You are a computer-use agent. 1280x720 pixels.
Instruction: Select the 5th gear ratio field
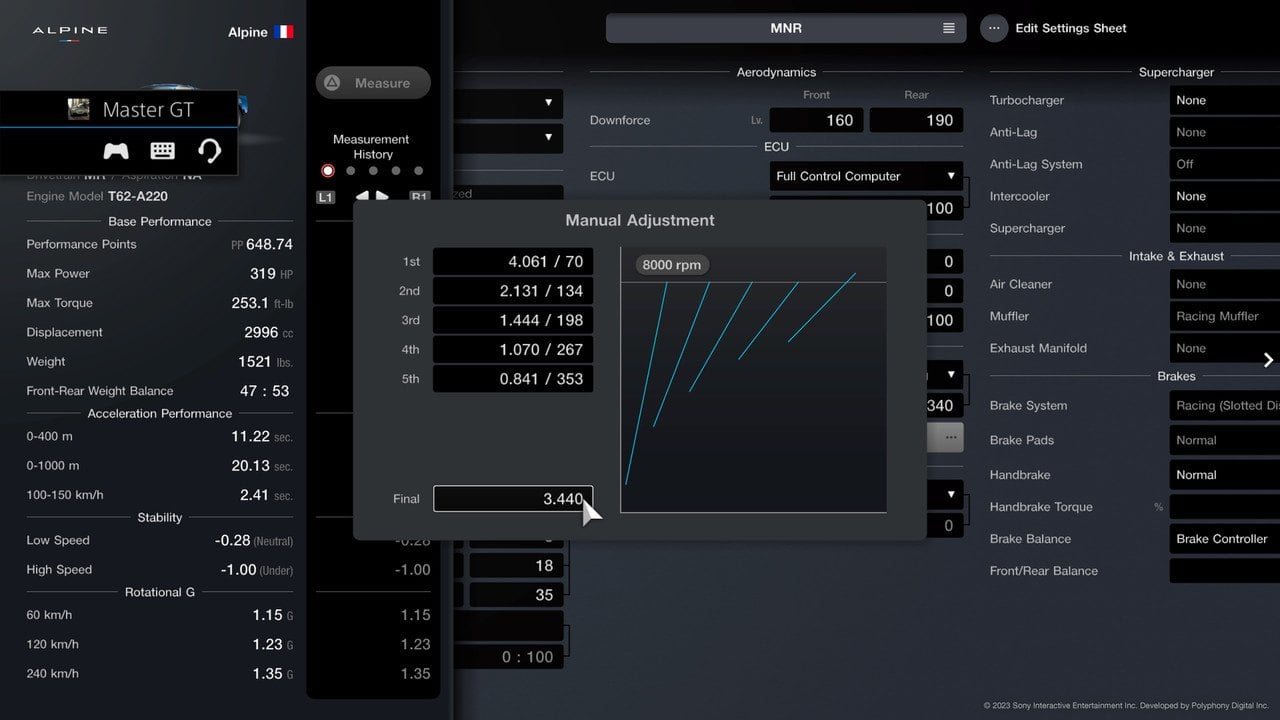tap(513, 379)
